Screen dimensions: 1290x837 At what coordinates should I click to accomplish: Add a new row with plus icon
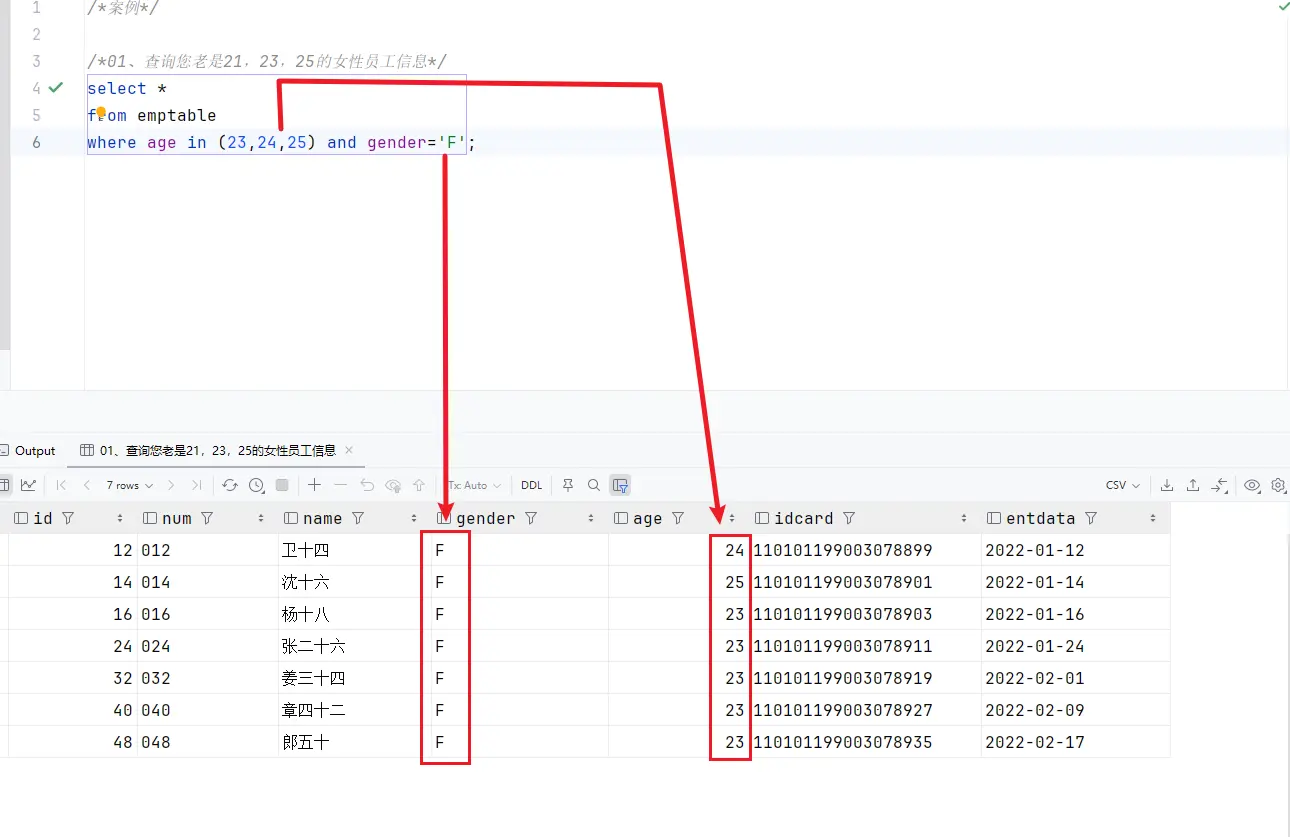coord(314,485)
